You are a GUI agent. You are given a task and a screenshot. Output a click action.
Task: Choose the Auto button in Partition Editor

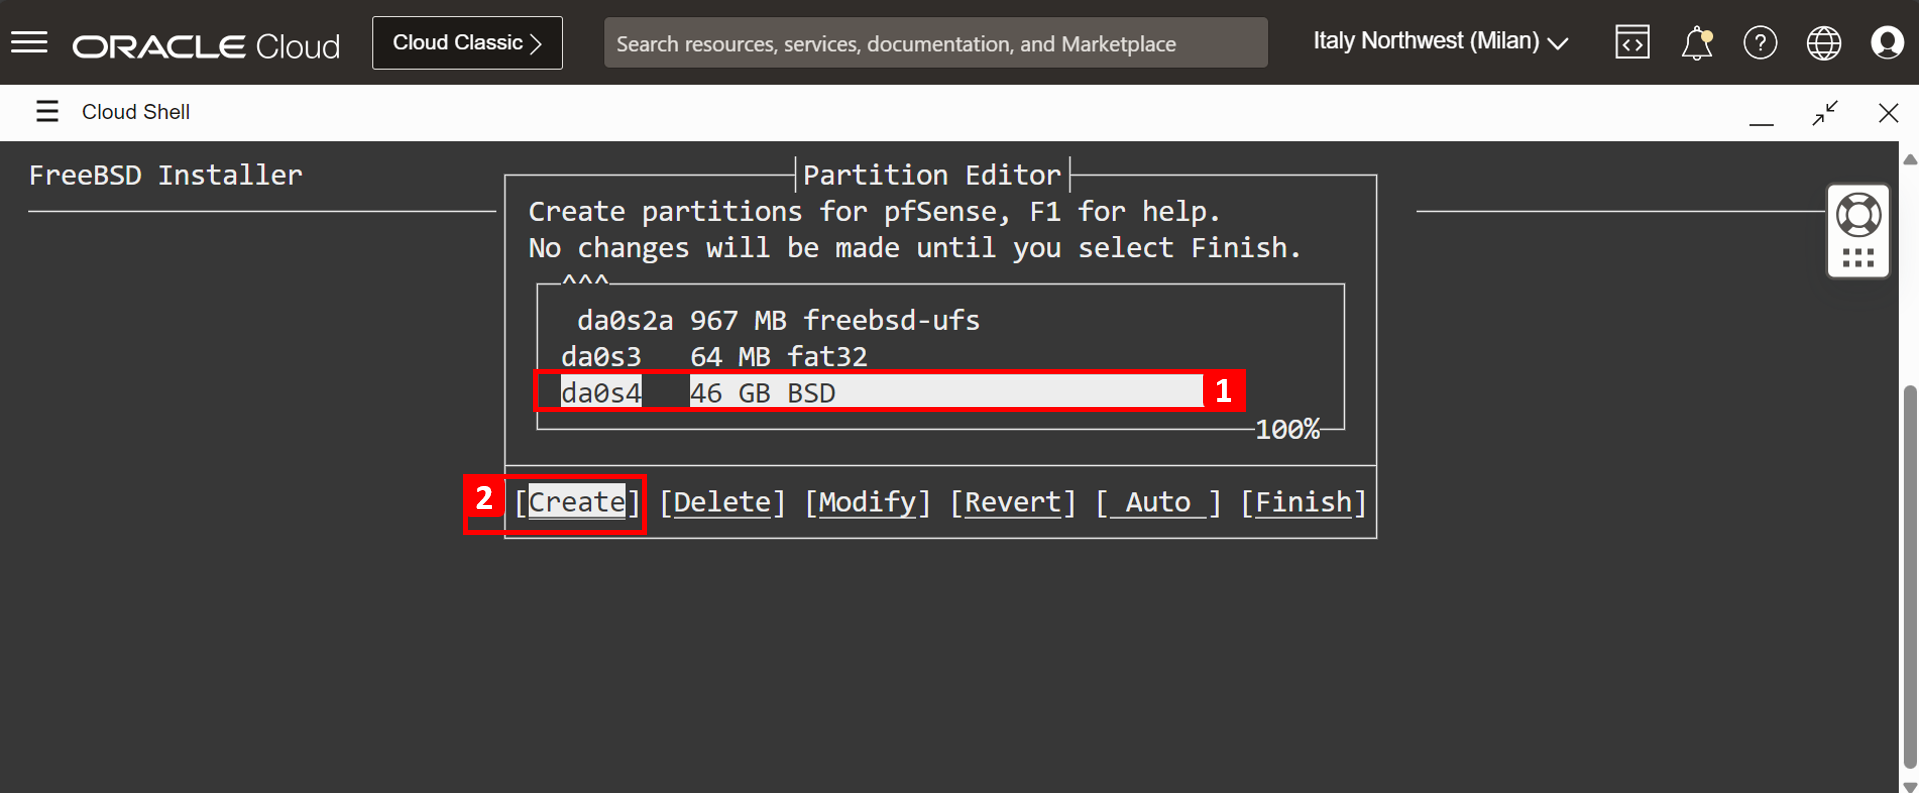click(x=1158, y=502)
